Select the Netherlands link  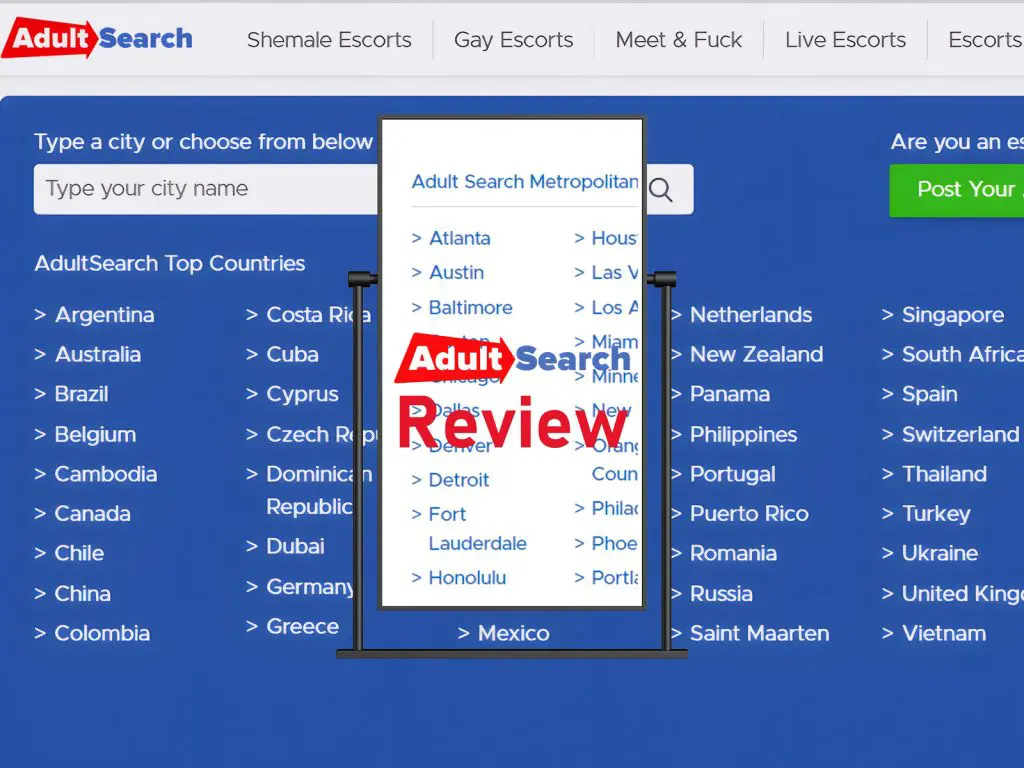(x=750, y=315)
